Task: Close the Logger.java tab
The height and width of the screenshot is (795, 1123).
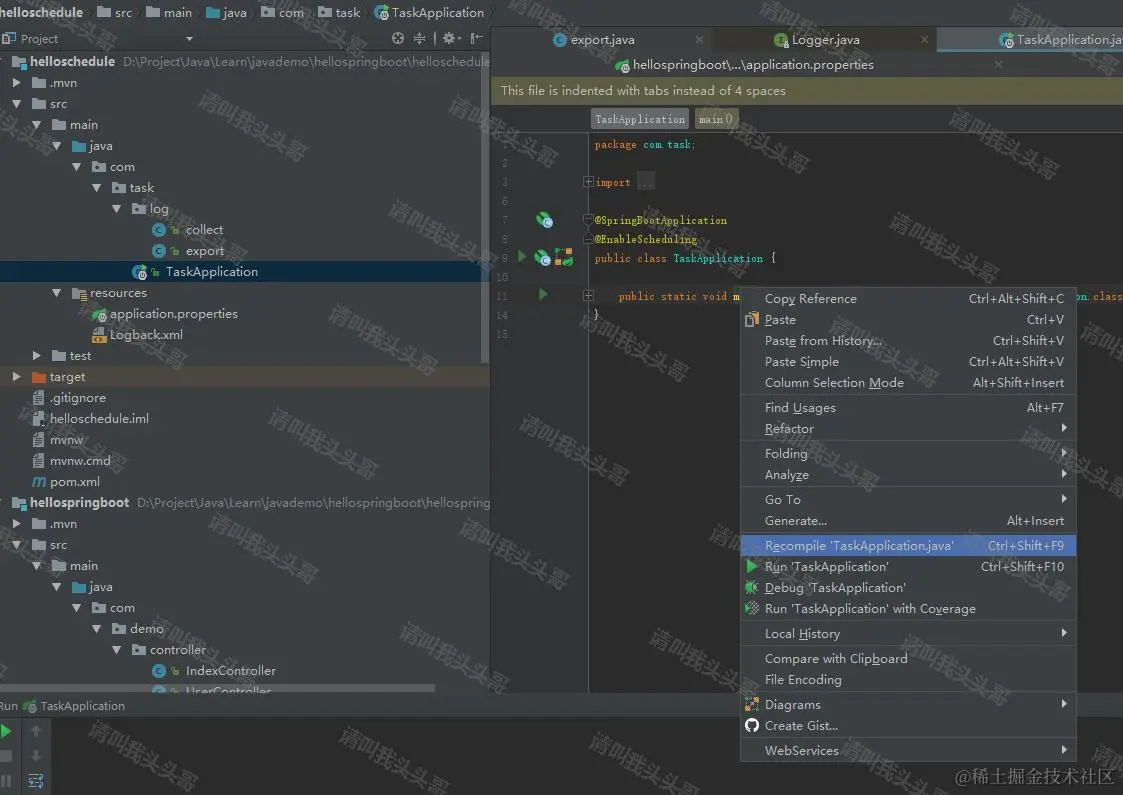Action: coord(925,40)
